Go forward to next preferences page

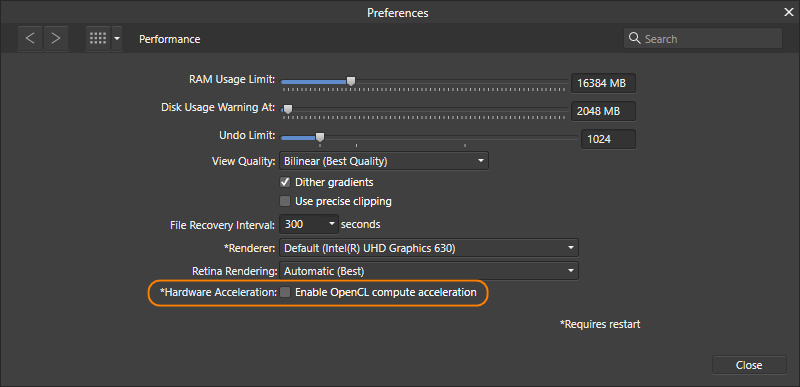coord(56,39)
